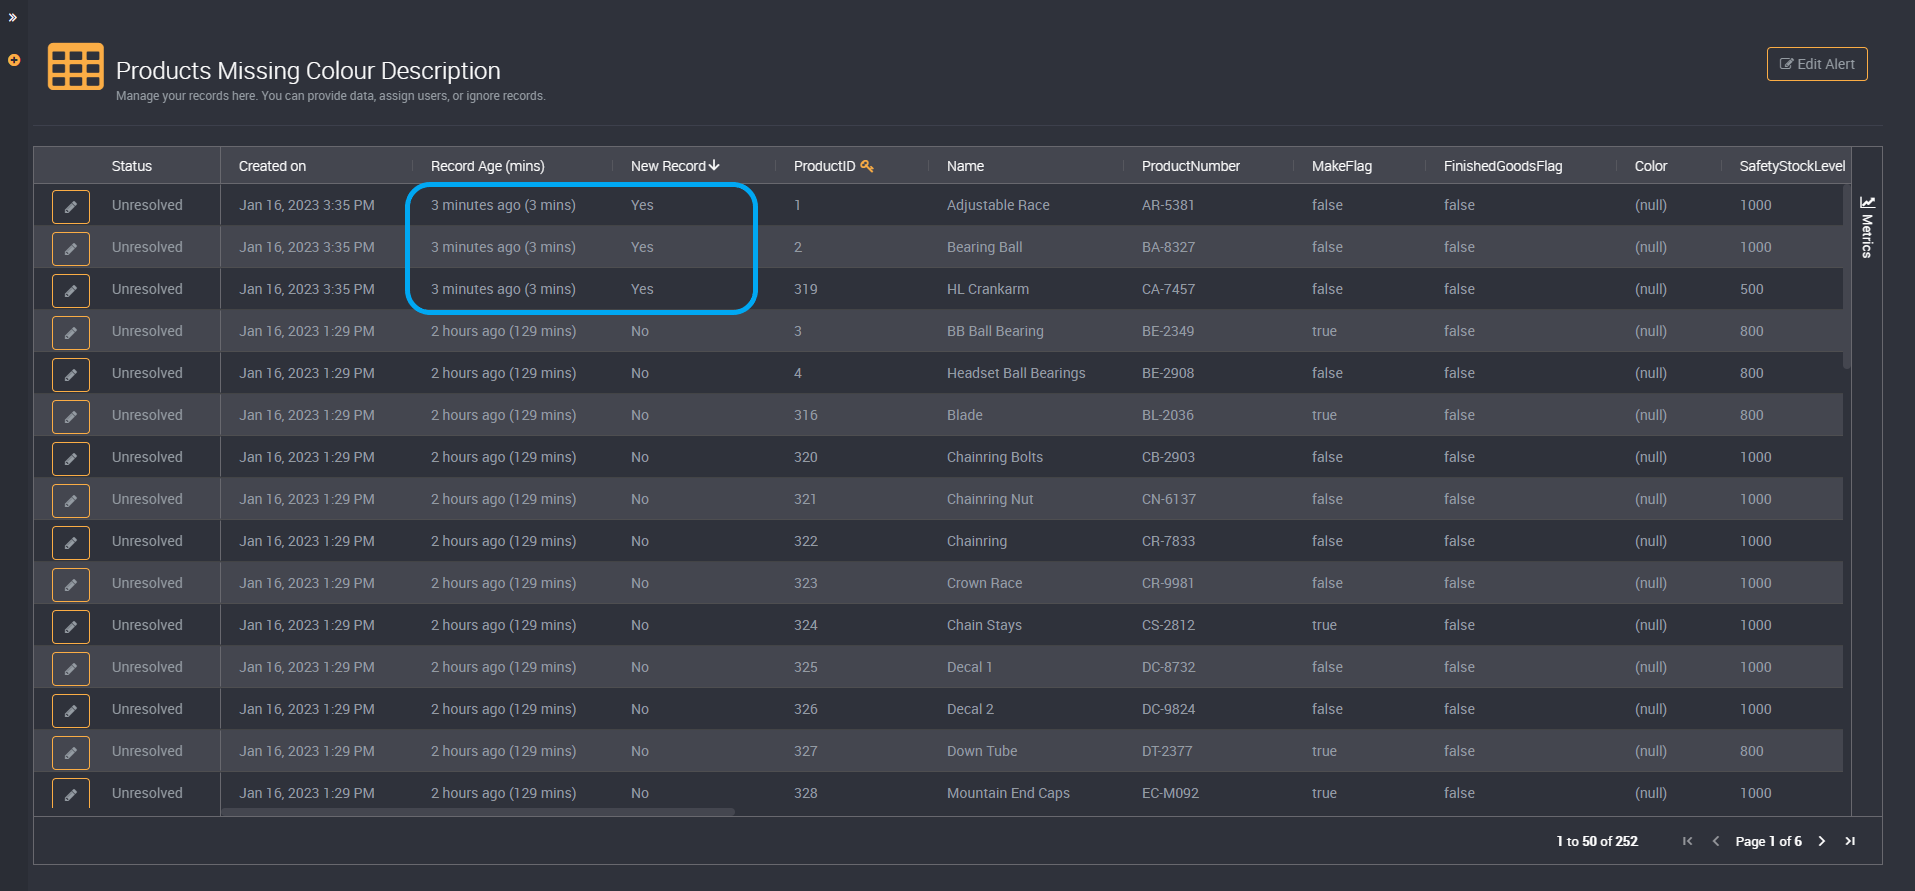Edit the Chainring record row
This screenshot has width=1915, height=891.
click(x=71, y=542)
